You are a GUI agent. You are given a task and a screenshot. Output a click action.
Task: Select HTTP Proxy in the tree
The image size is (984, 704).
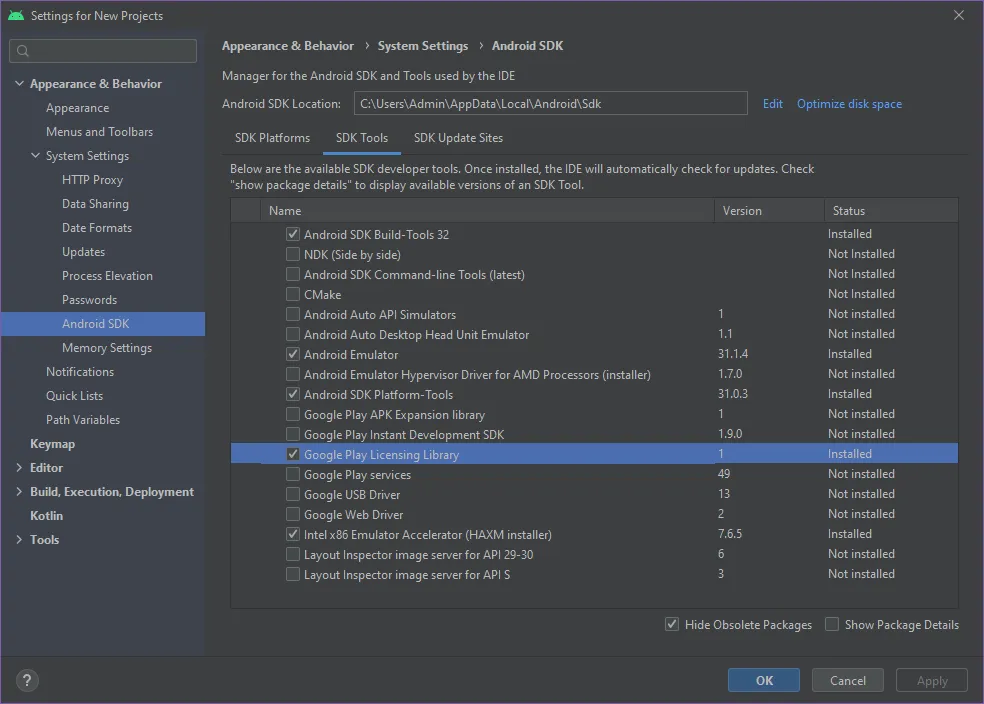pos(92,180)
